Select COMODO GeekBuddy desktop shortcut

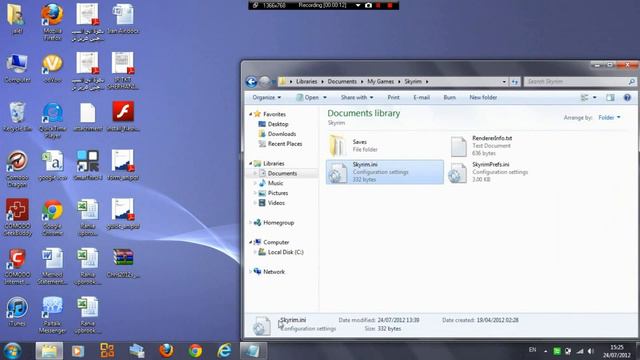tap(17, 218)
